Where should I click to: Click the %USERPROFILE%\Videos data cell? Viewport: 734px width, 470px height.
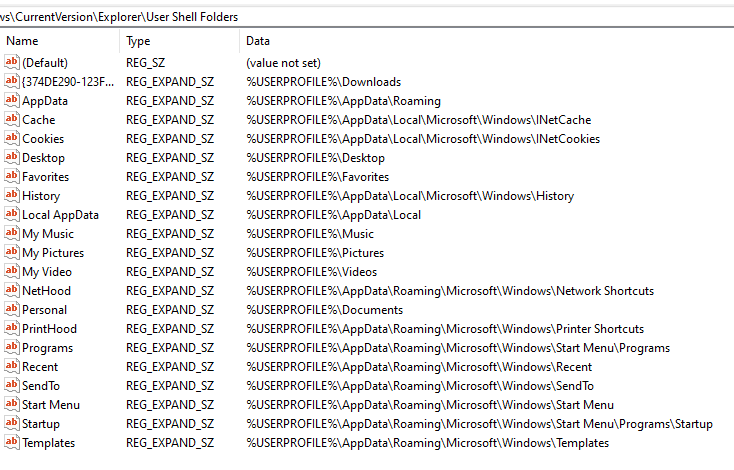pos(311,272)
